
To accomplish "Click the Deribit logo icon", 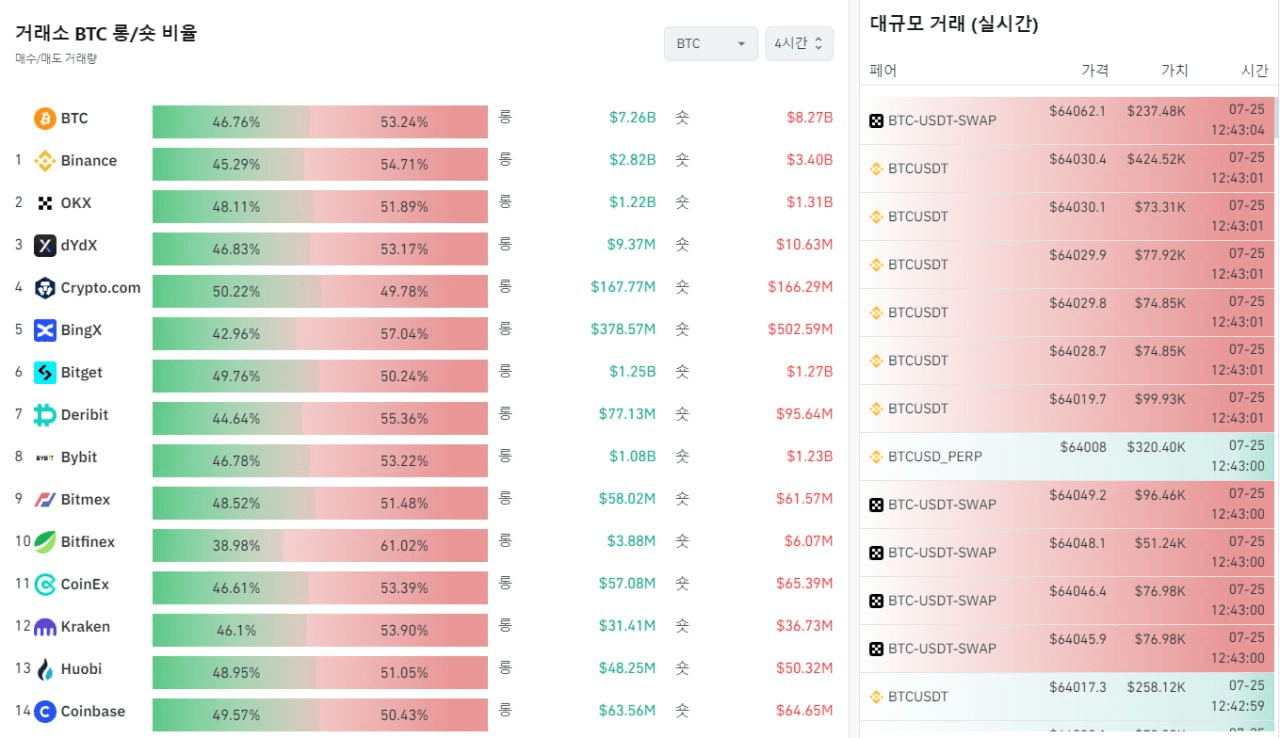I will click(x=45, y=415).
